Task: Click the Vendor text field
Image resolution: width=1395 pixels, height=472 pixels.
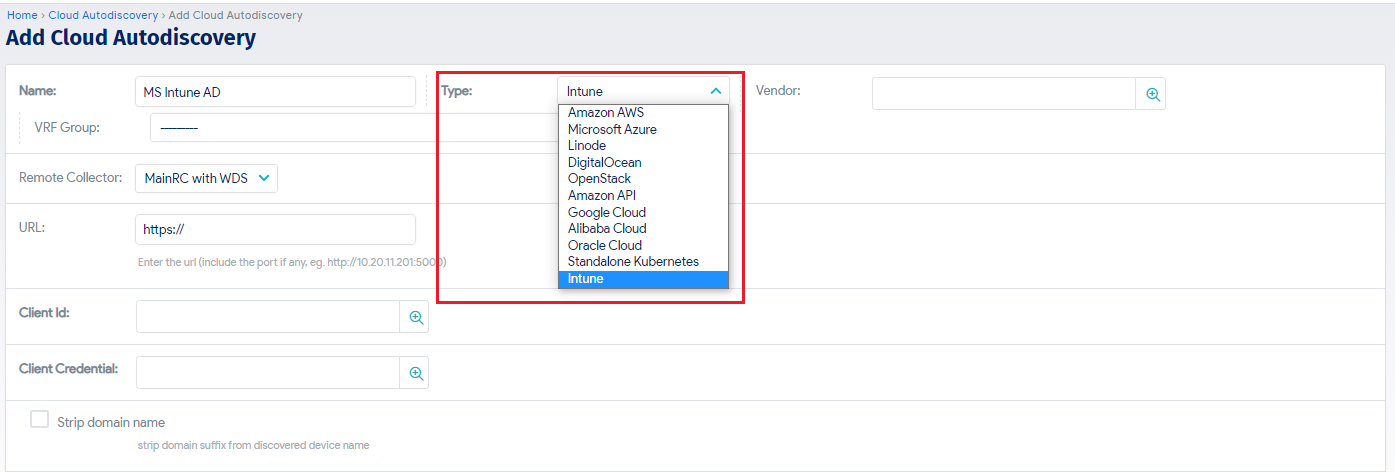Action: [x=1004, y=93]
